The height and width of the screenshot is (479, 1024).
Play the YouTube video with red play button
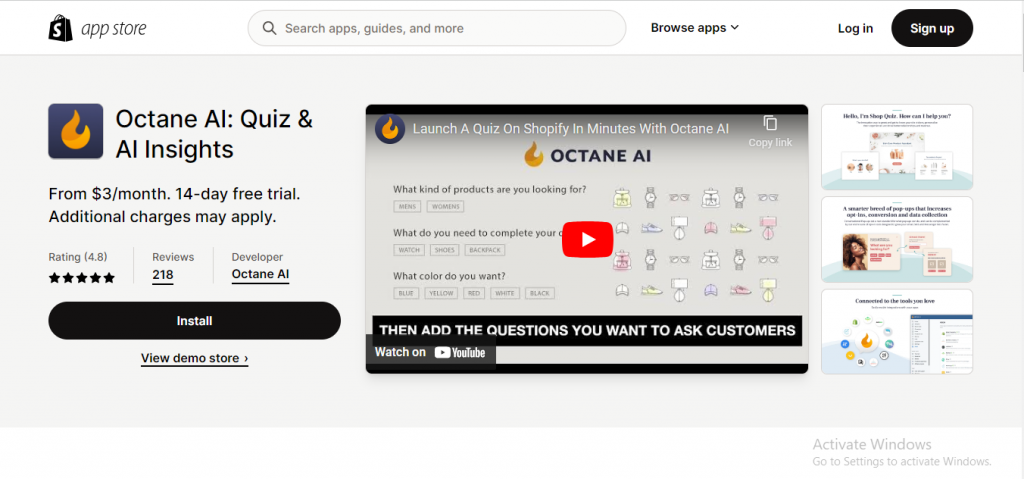(x=586, y=239)
